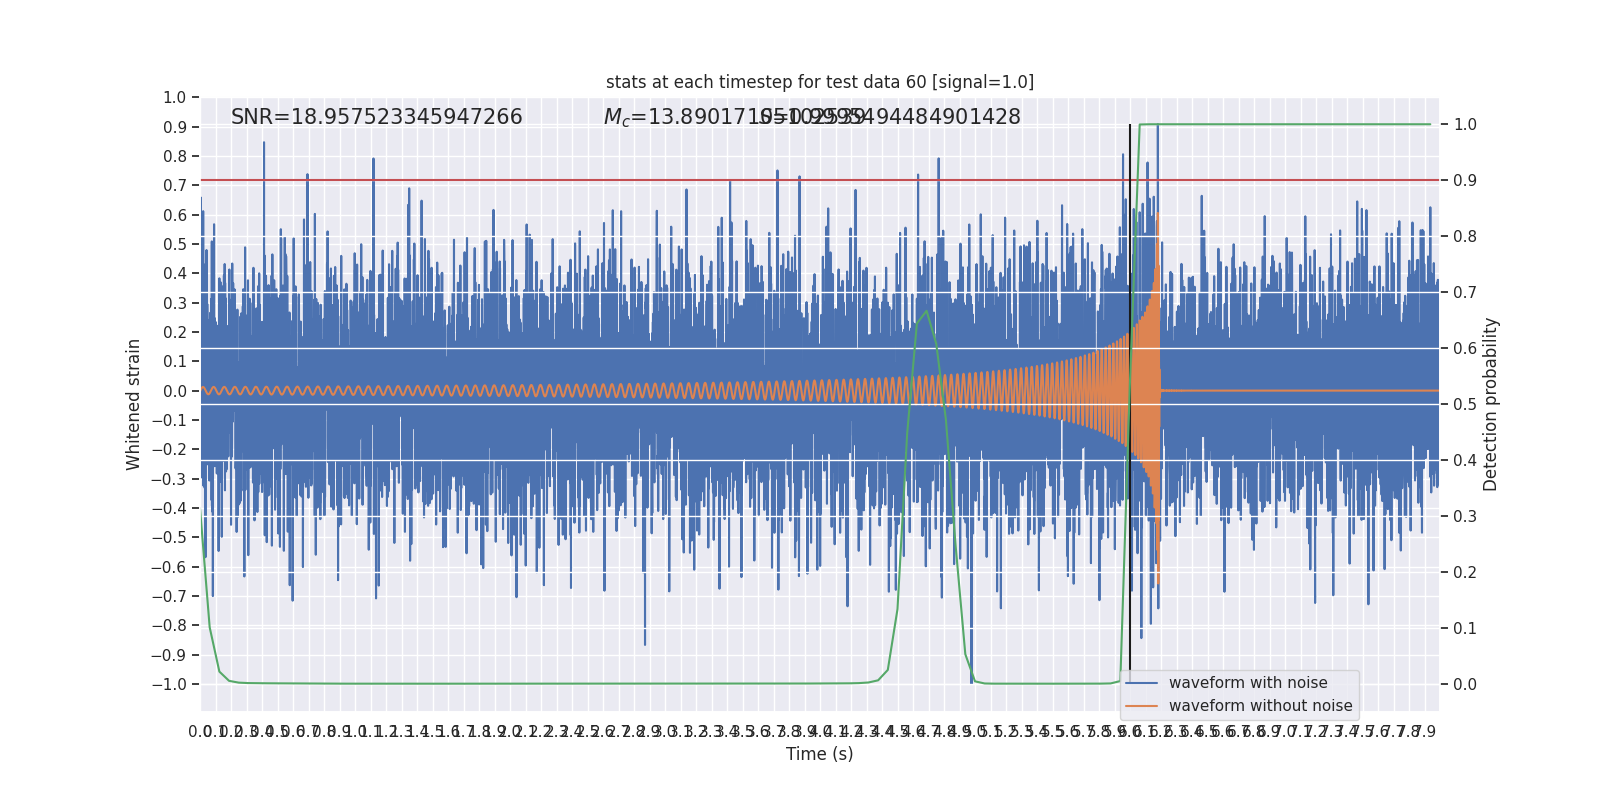Click 0.7 tick on Detection probability axis
This screenshot has width=1600, height=800.
pyautogui.click(x=1465, y=293)
